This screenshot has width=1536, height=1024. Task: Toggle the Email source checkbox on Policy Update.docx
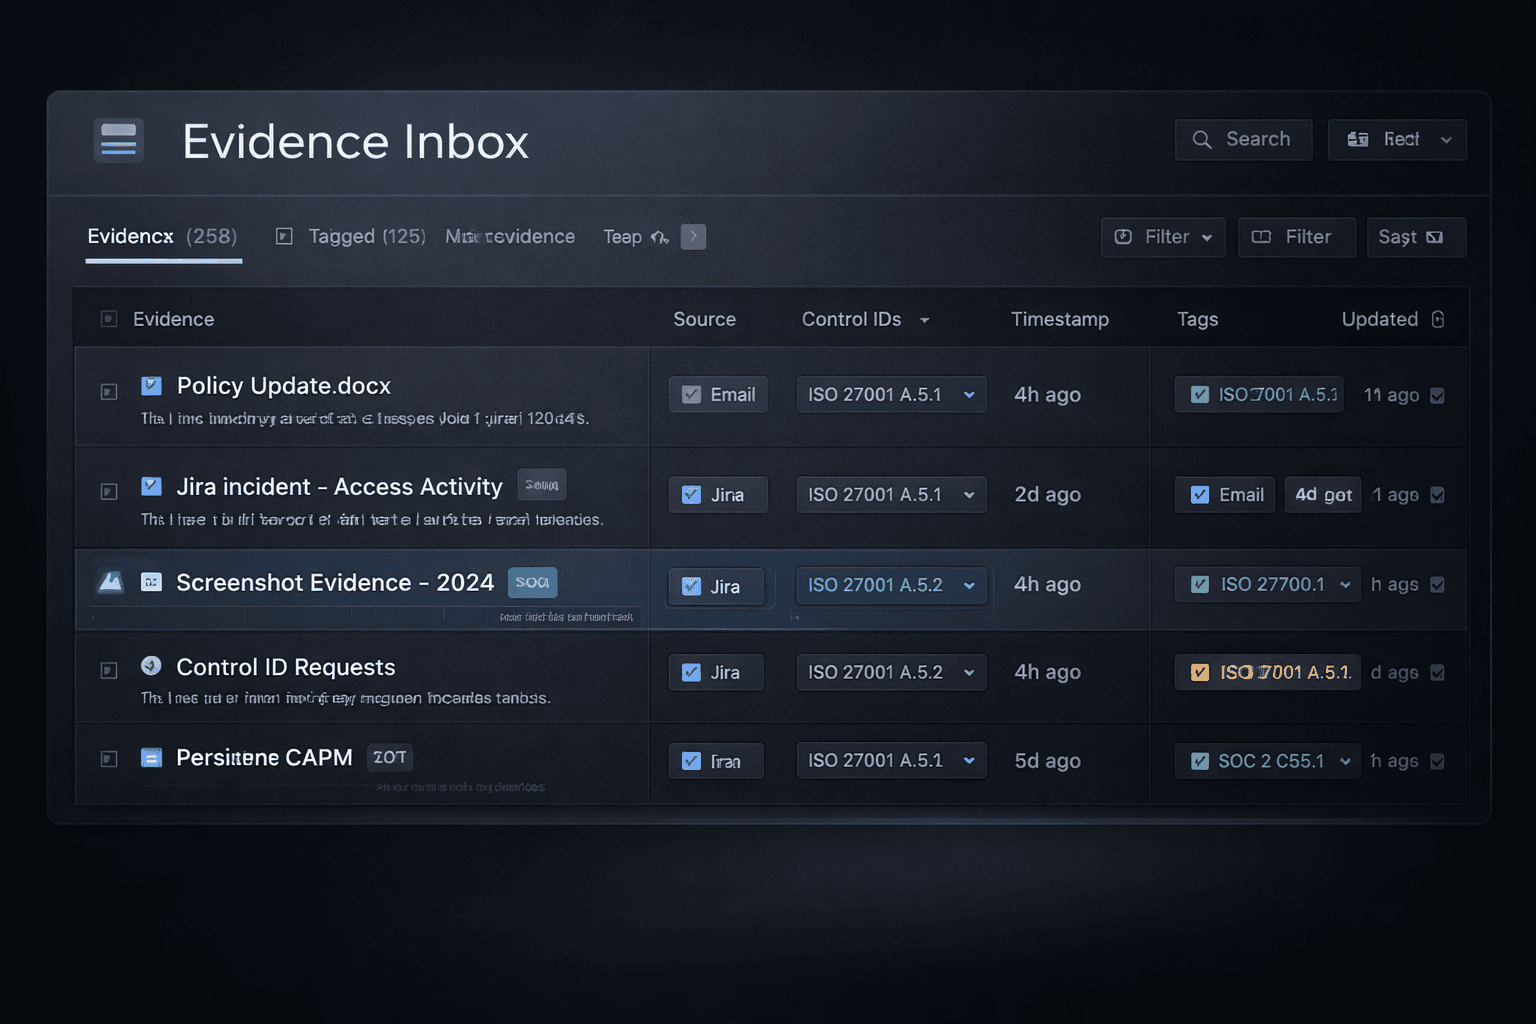coord(691,394)
